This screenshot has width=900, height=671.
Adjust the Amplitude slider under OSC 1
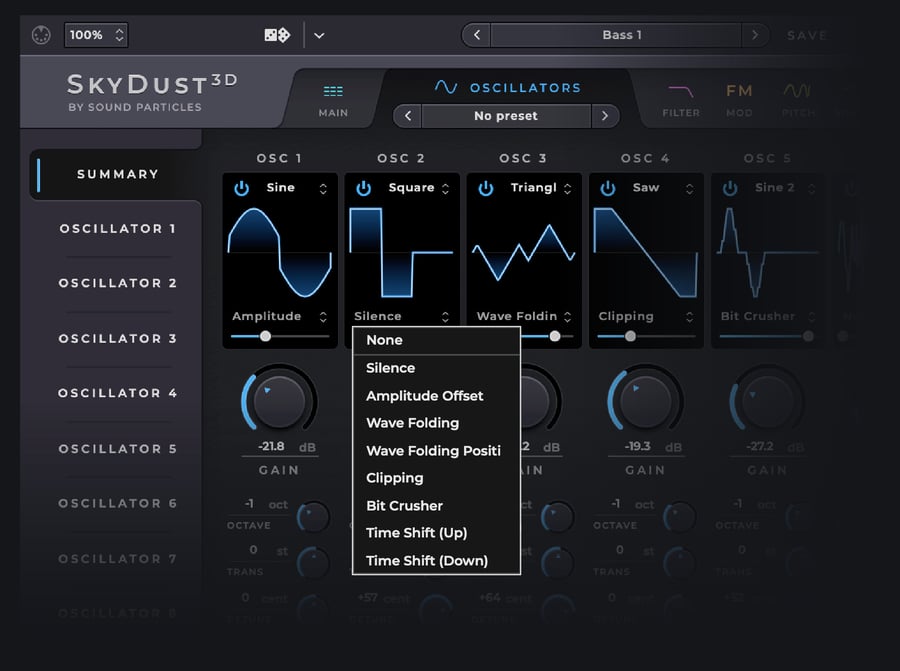263,337
